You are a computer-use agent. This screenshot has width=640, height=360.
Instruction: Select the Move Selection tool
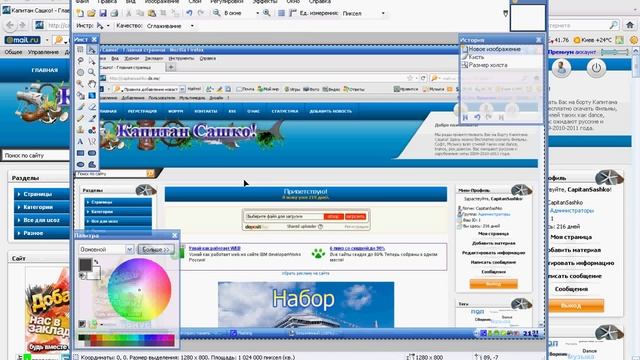92,61
